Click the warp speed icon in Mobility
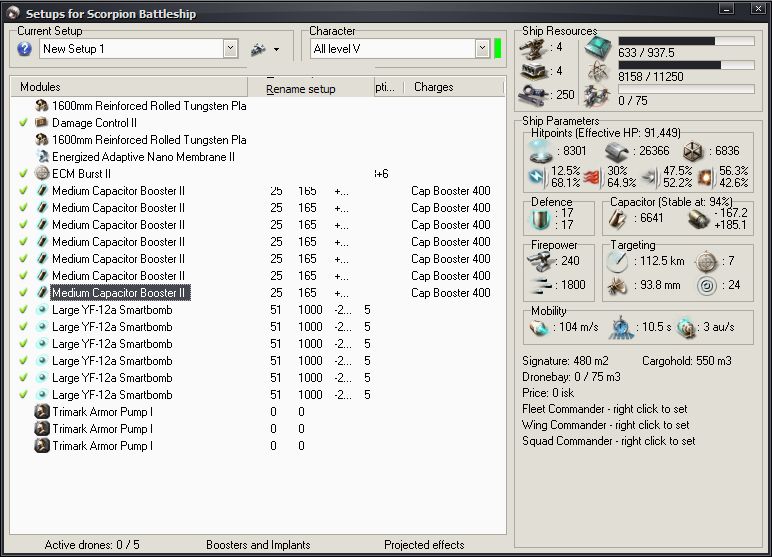772x557 pixels. coord(686,328)
